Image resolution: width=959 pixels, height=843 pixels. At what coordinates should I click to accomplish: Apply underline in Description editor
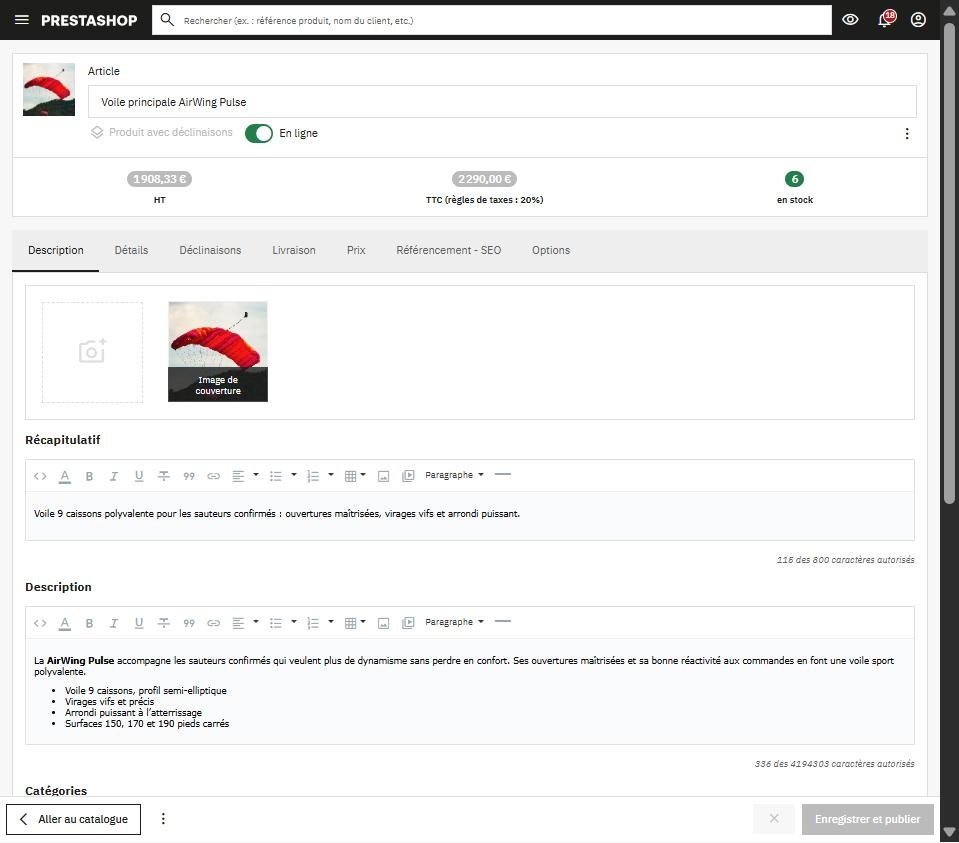(x=139, y=623)
